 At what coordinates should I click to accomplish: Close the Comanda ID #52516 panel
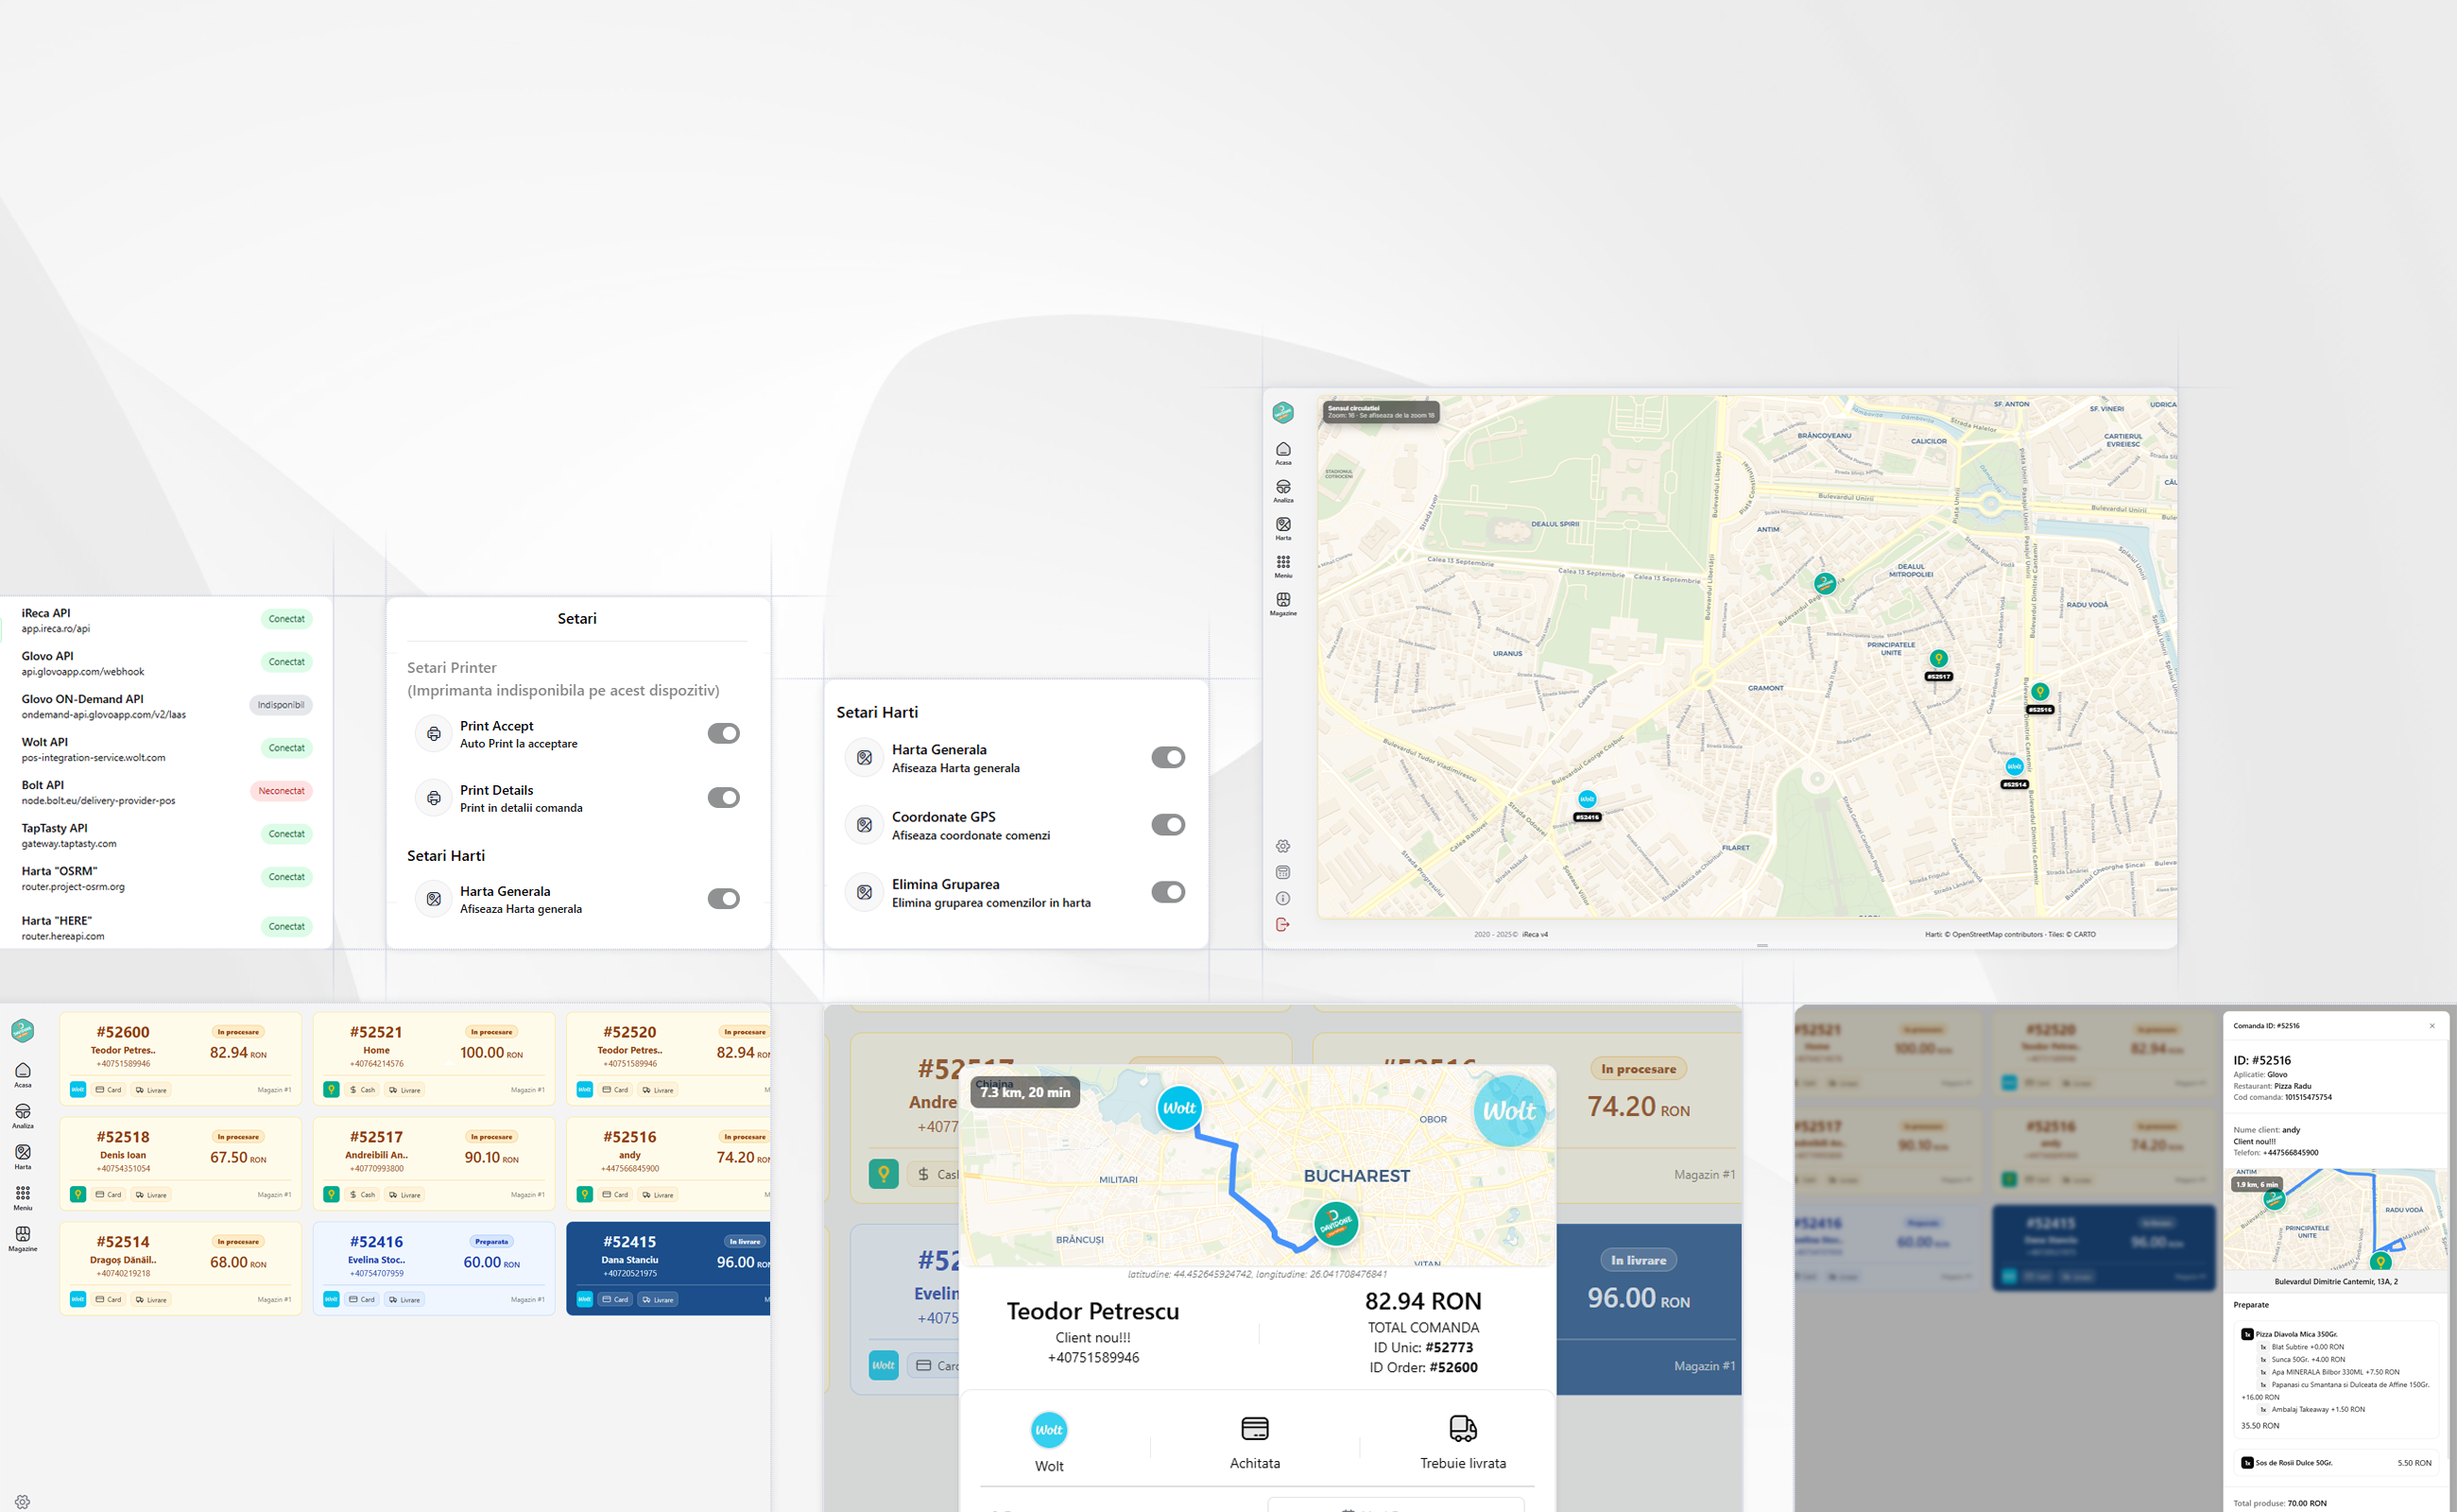click(x=2432, y=1025)
